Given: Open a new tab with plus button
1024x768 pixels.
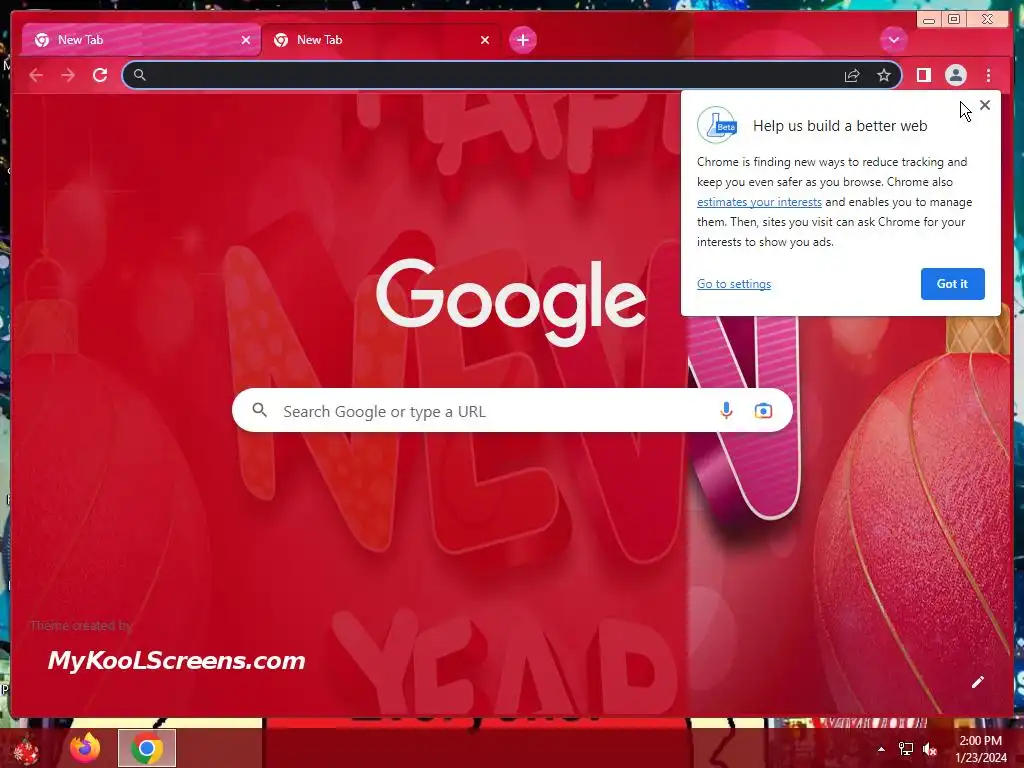Looking at the screenshot, I should 522,40.
